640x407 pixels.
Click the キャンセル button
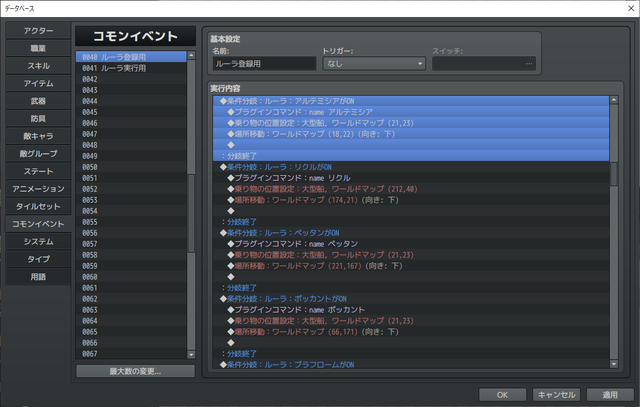[556, 395]
